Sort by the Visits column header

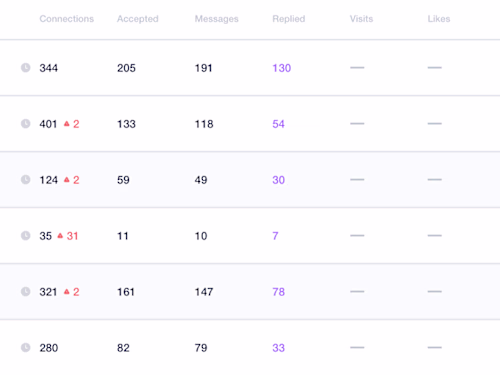click(361, 19)
